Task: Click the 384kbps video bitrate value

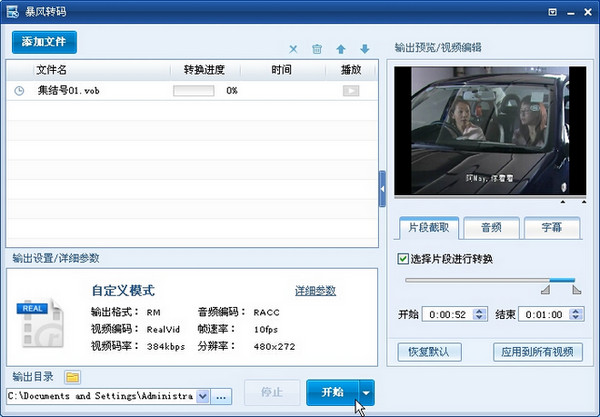Action: pos(166,347)
